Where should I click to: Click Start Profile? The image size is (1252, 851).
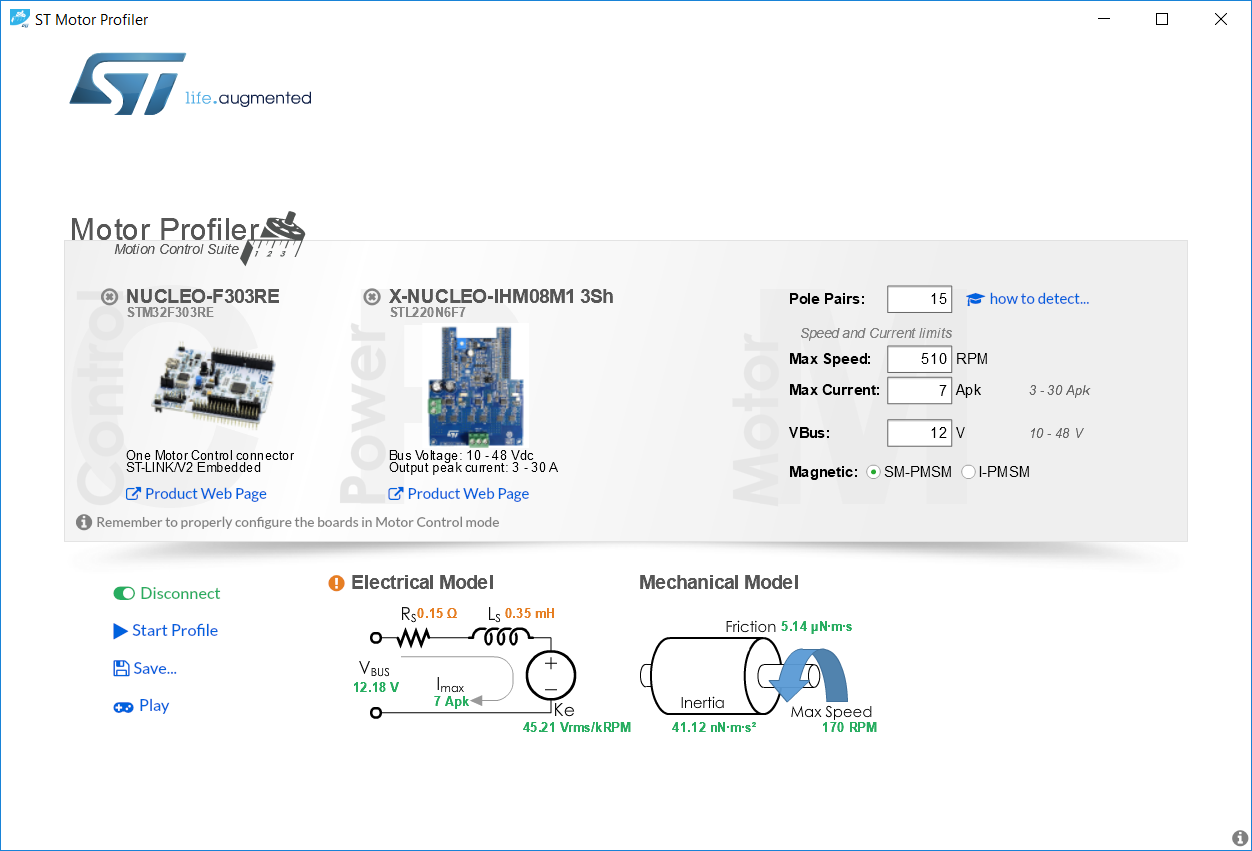175,631
